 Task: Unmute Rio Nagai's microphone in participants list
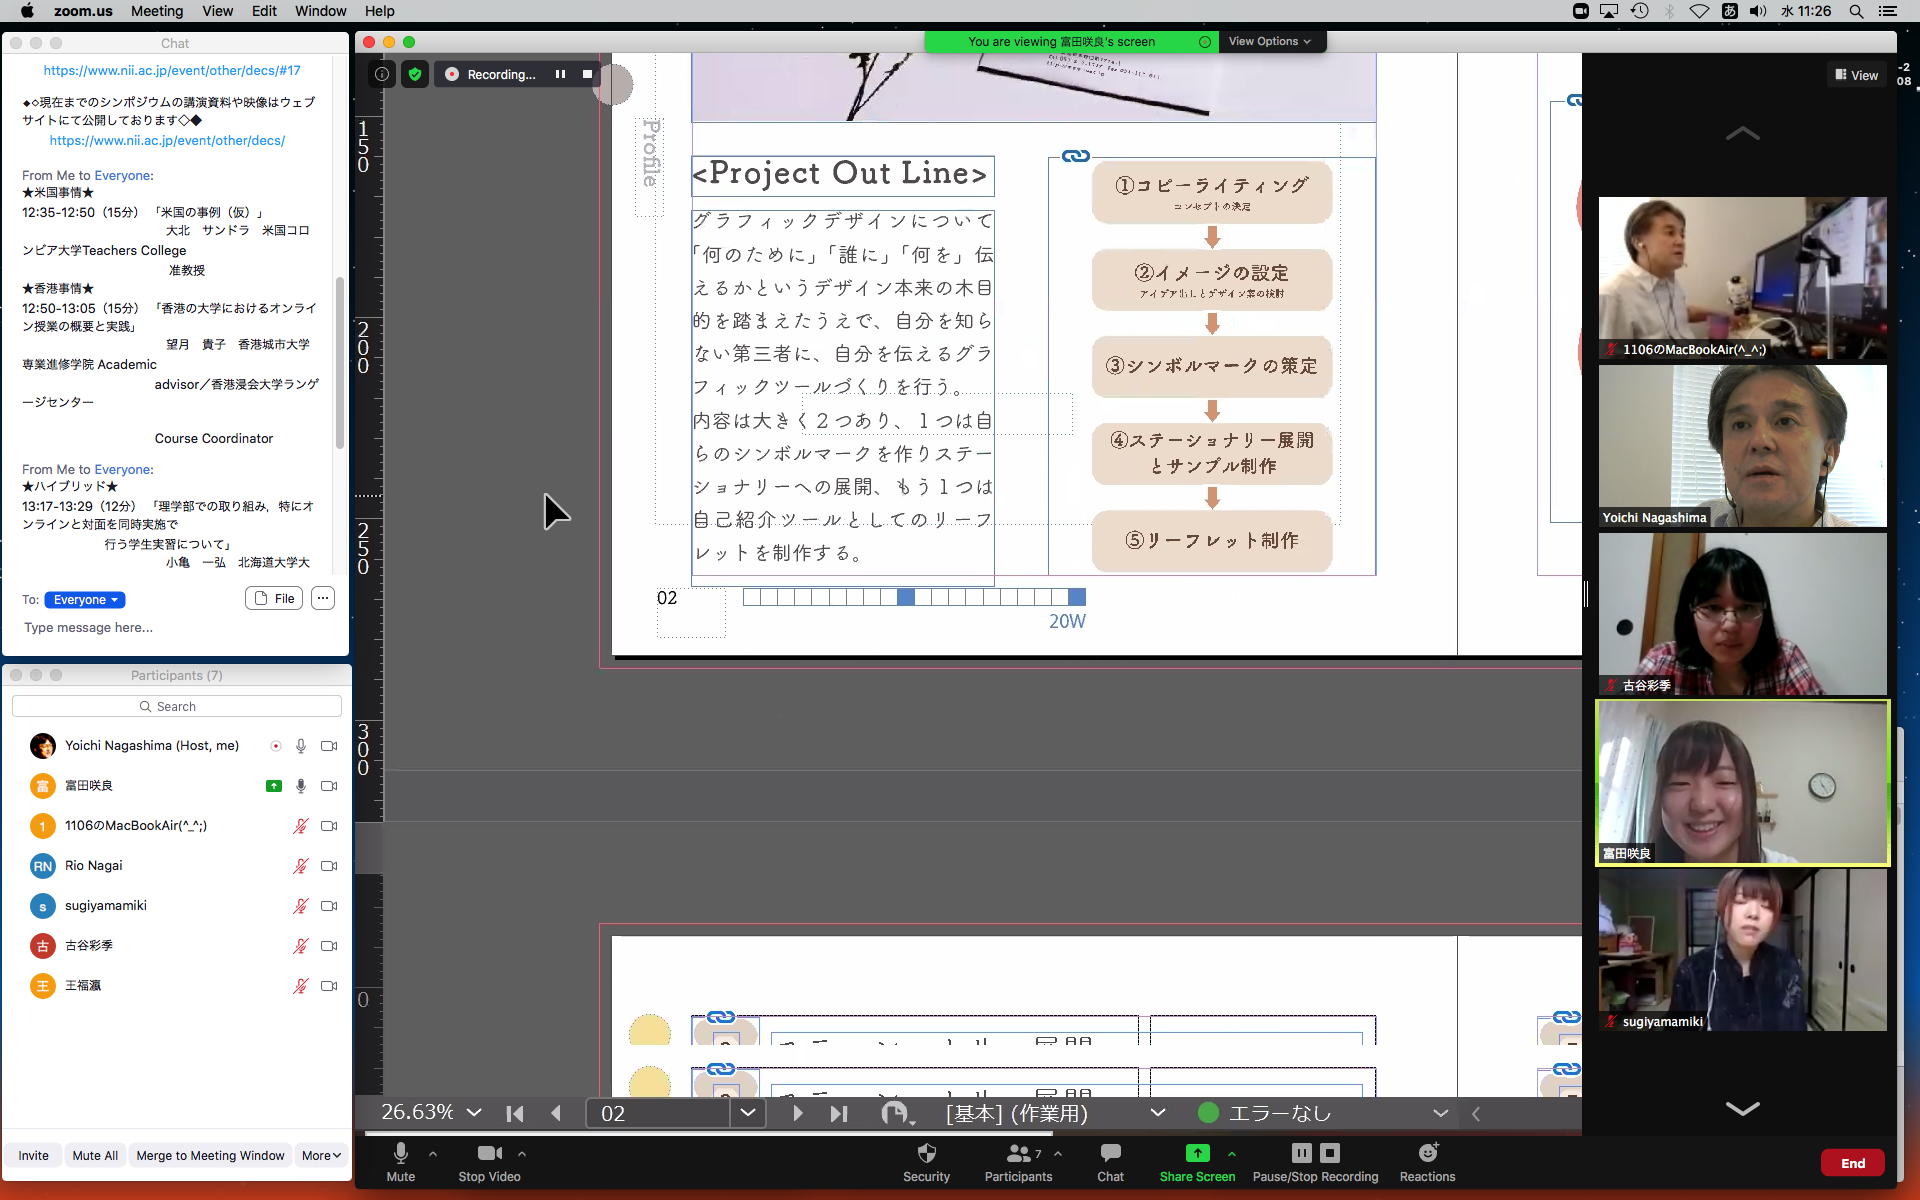tap(300, 866)
